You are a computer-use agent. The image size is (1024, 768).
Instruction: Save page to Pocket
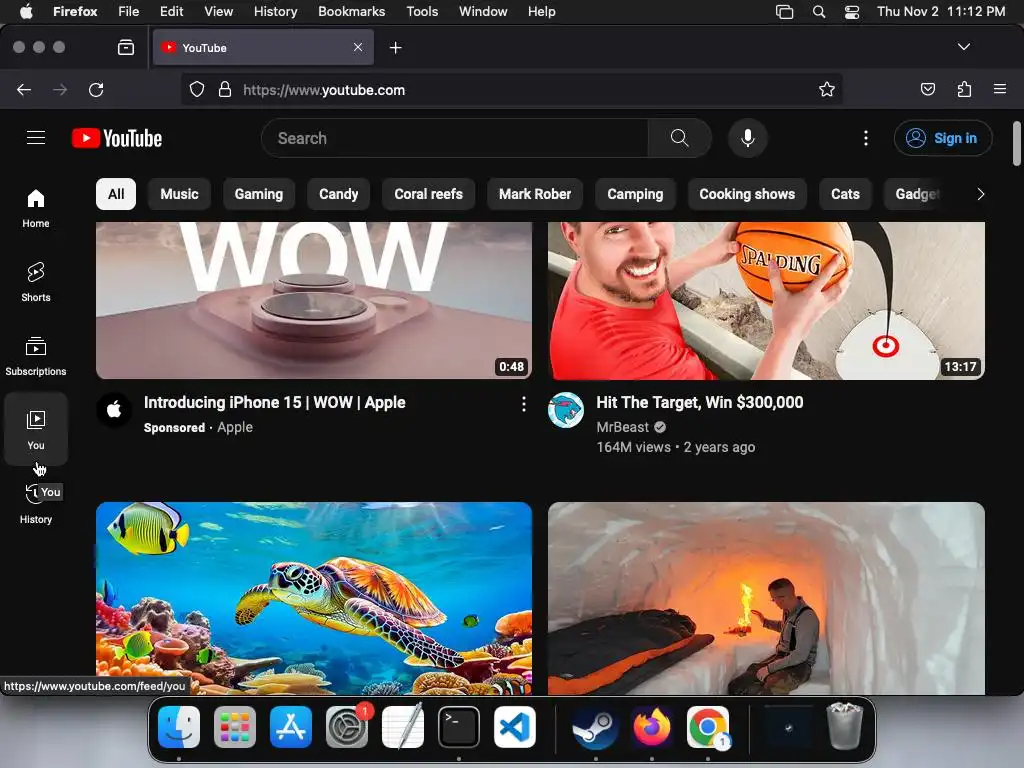point(927,89)
